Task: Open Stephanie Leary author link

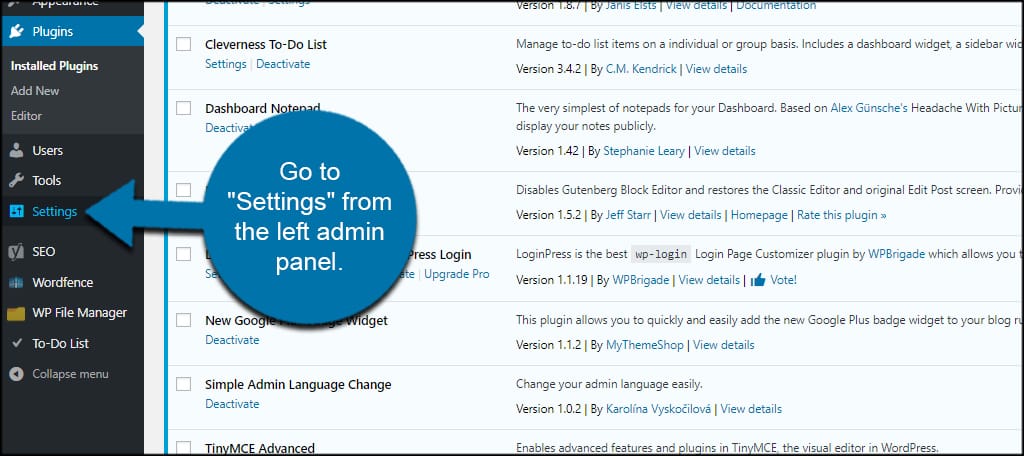Action: (x=644, y=151)
